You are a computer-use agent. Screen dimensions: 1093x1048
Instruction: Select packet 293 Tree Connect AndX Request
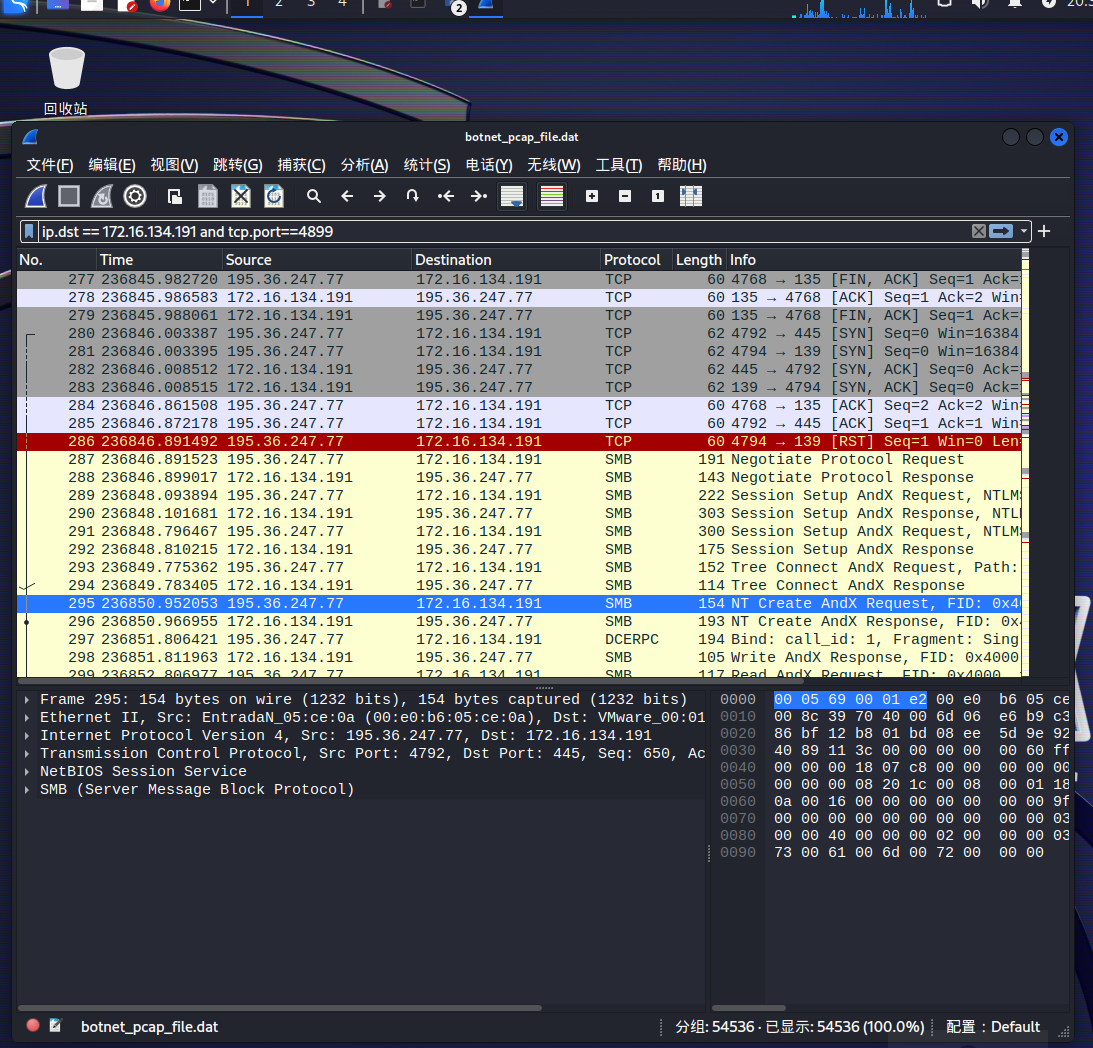tap(519, 568)
